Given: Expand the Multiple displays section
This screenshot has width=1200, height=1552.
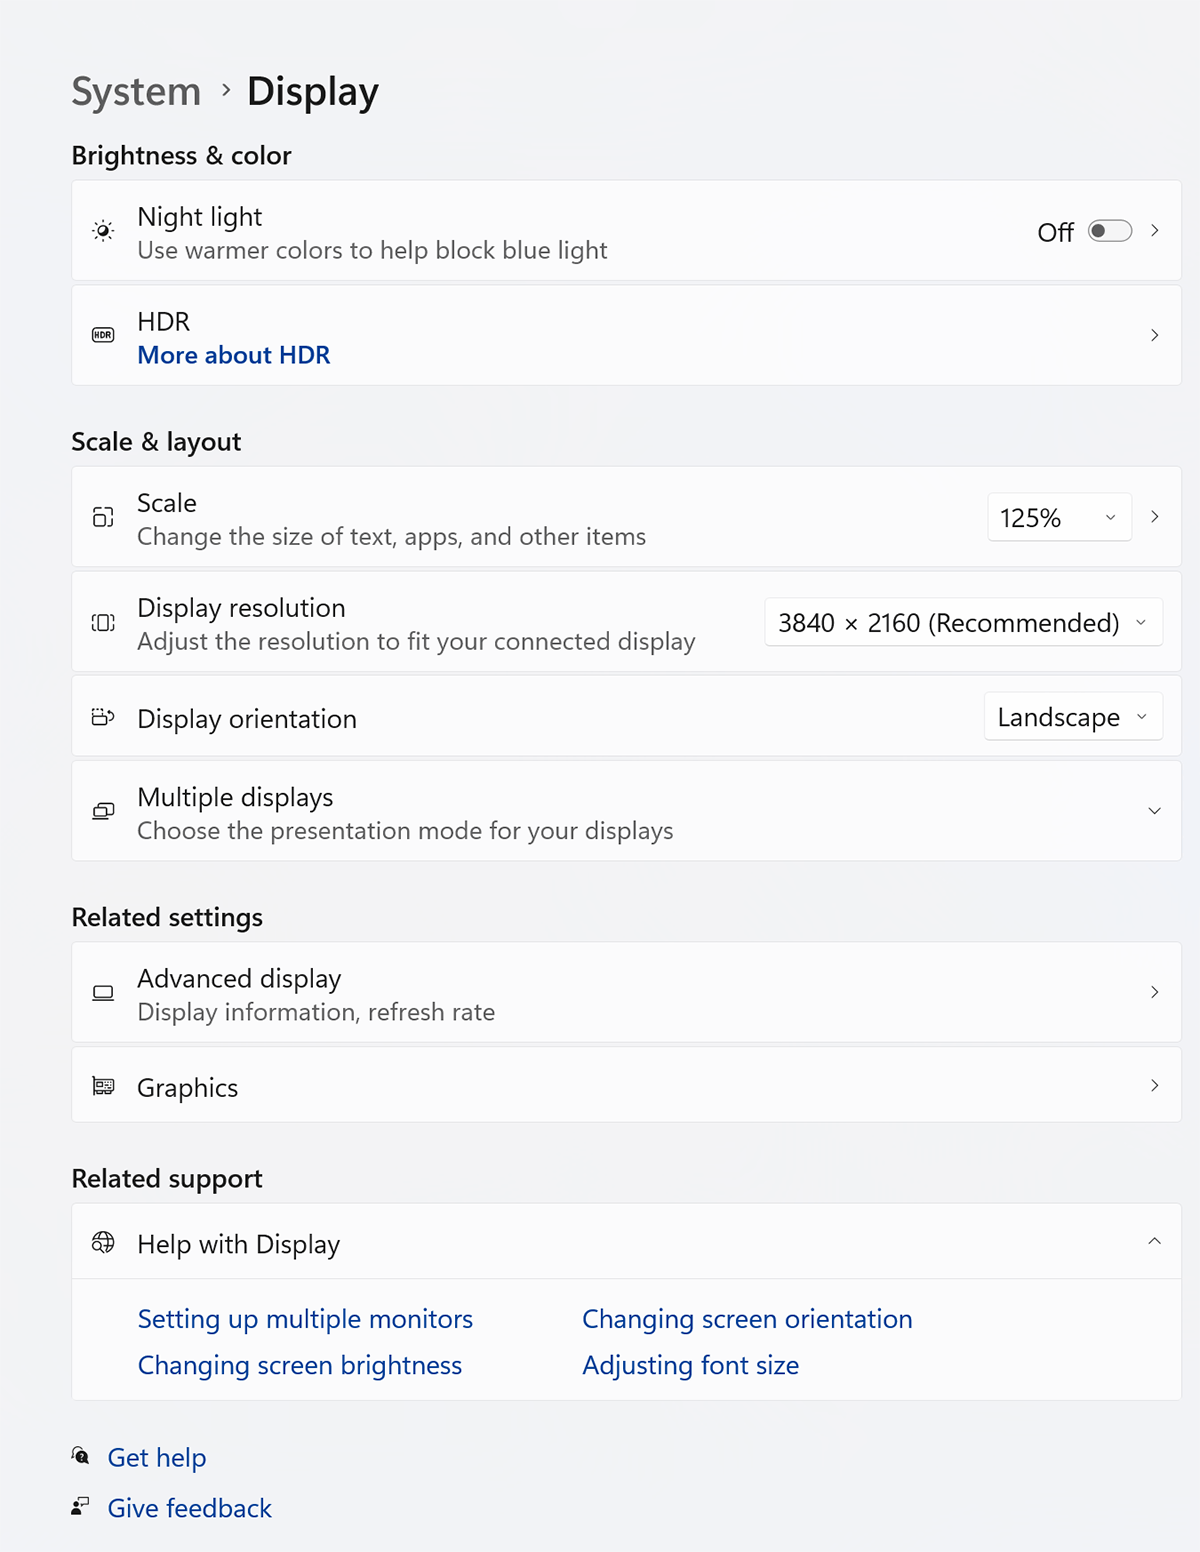Looking at the screenshot, I should coord(1155,811).
